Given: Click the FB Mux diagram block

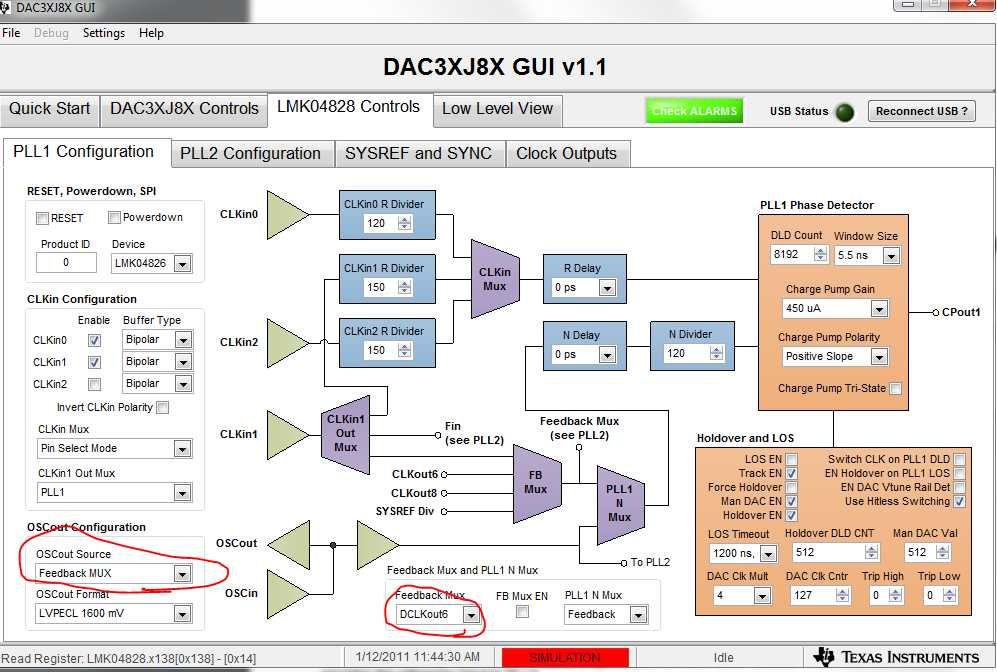Looking at the screenshot, I should coord(537,483).
